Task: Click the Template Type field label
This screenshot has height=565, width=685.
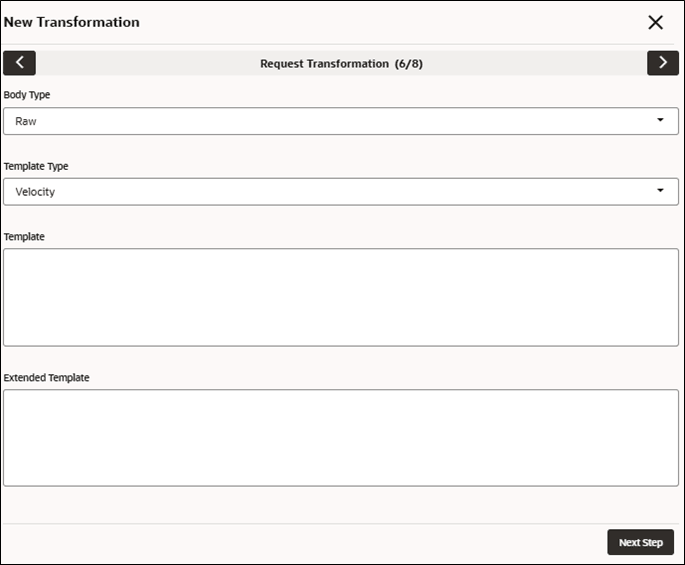Action: (x=36, y=166)
